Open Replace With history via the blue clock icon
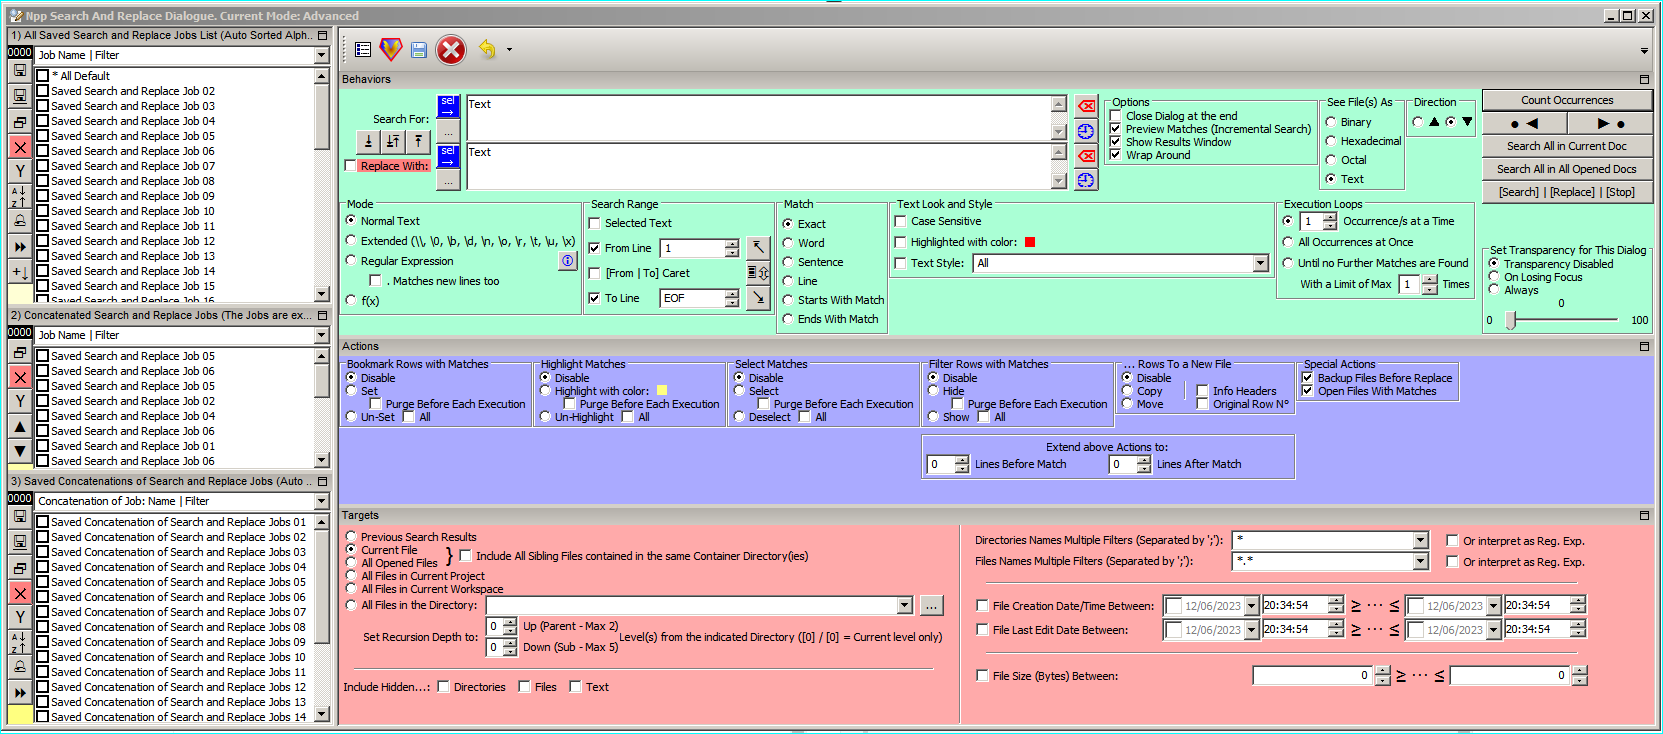The image size is (1663, 734). [x=1086, y=180]
